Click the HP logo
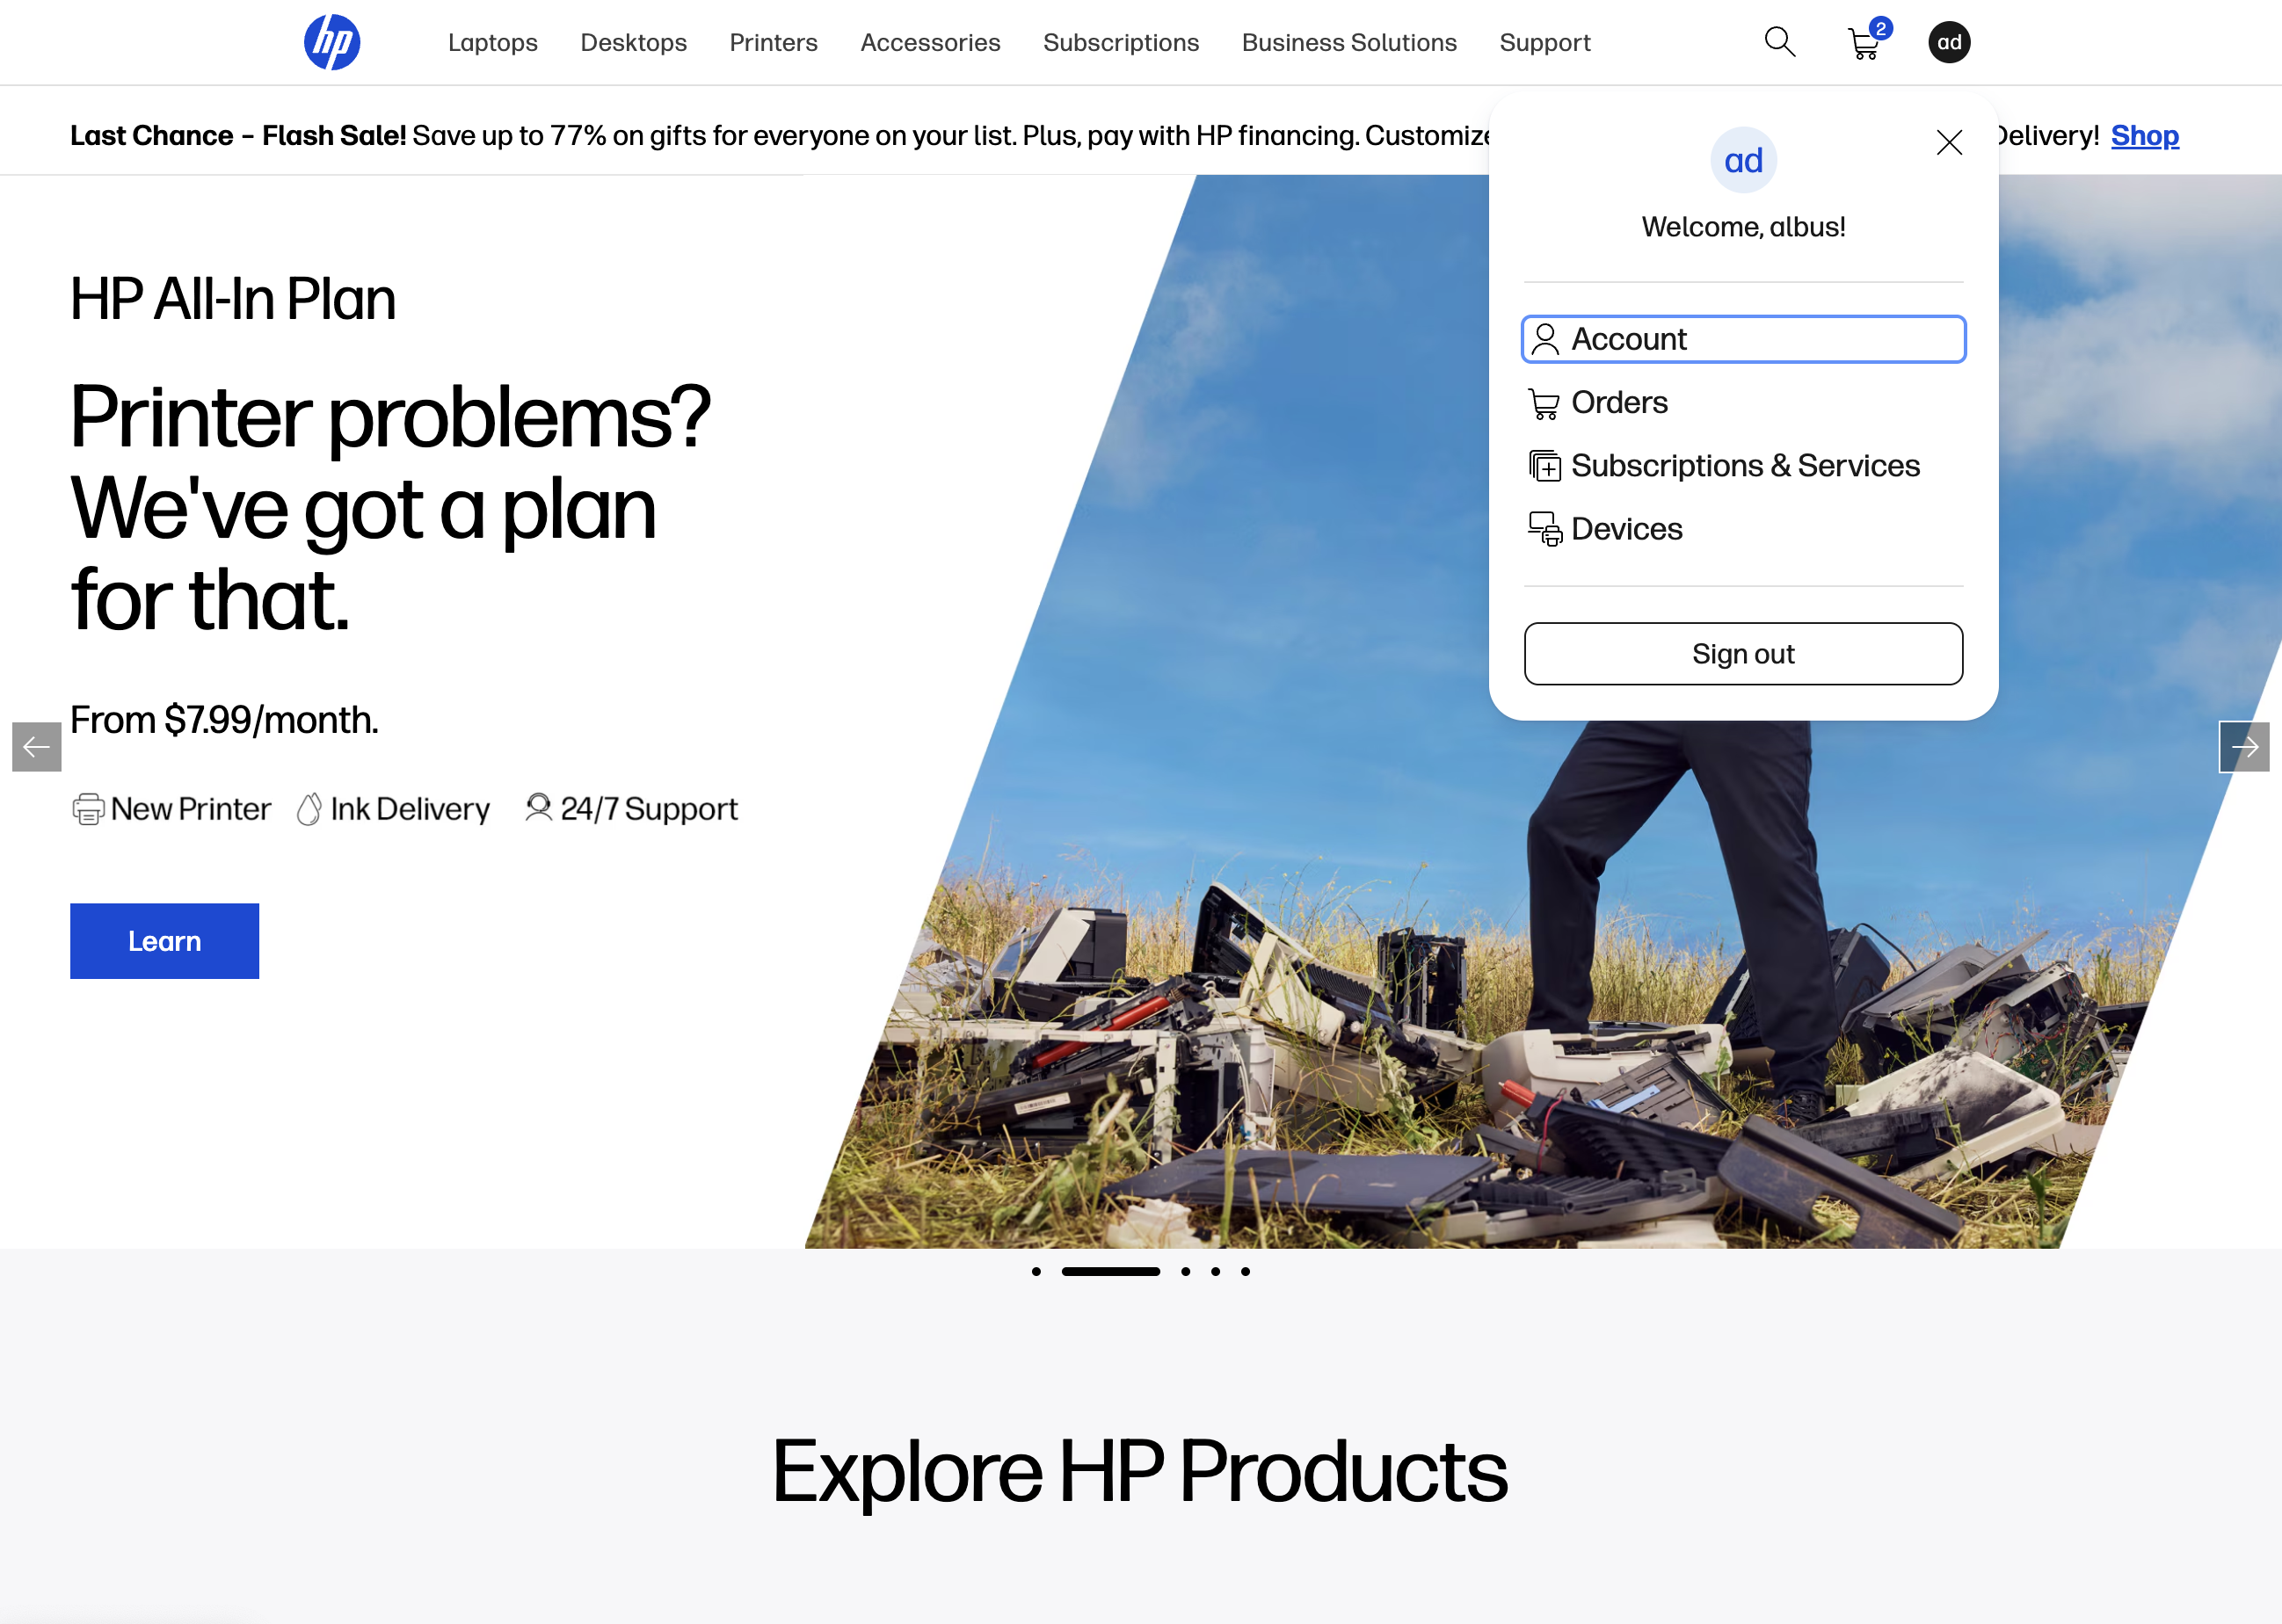Image resolution: width=2282 pixels, height=1624 pixels. tap(333, 42)
